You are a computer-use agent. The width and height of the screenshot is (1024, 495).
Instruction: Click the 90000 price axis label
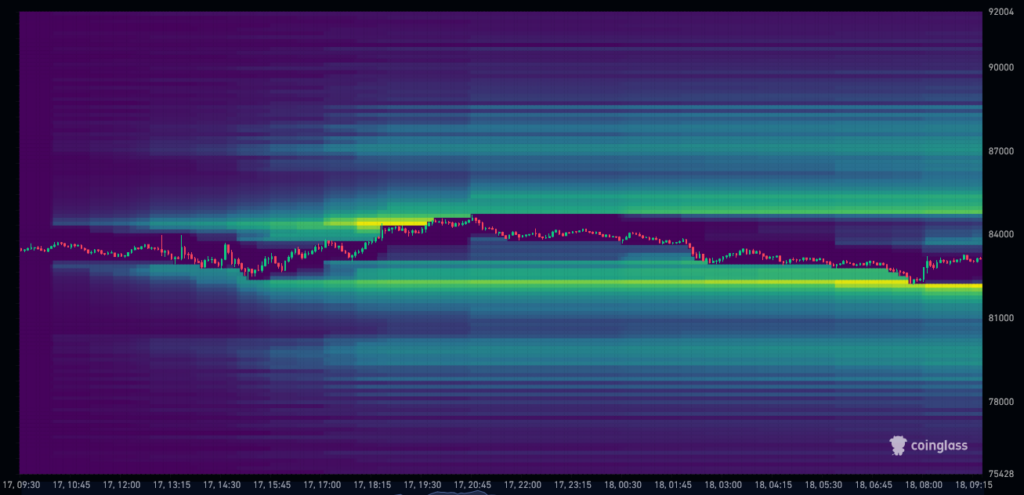pos(1000,67)
